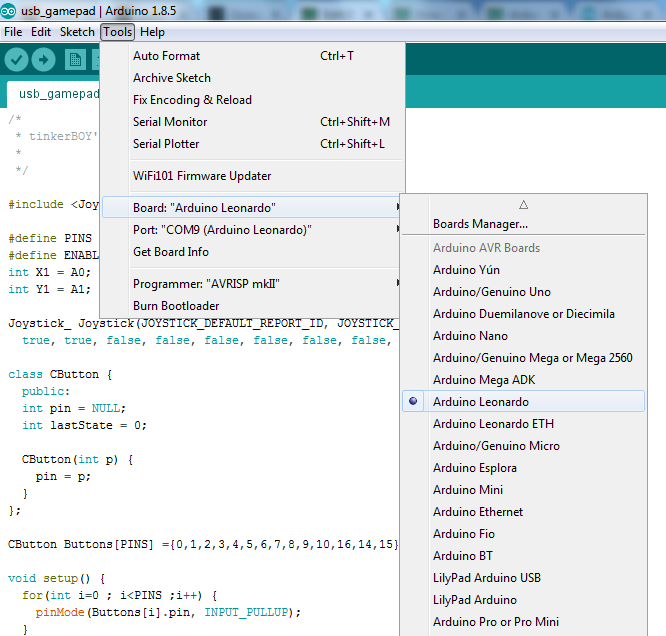The image size is (666, 636).
Task: Select Arduino Pro or Pro Mini board
Action: point(523,622)
